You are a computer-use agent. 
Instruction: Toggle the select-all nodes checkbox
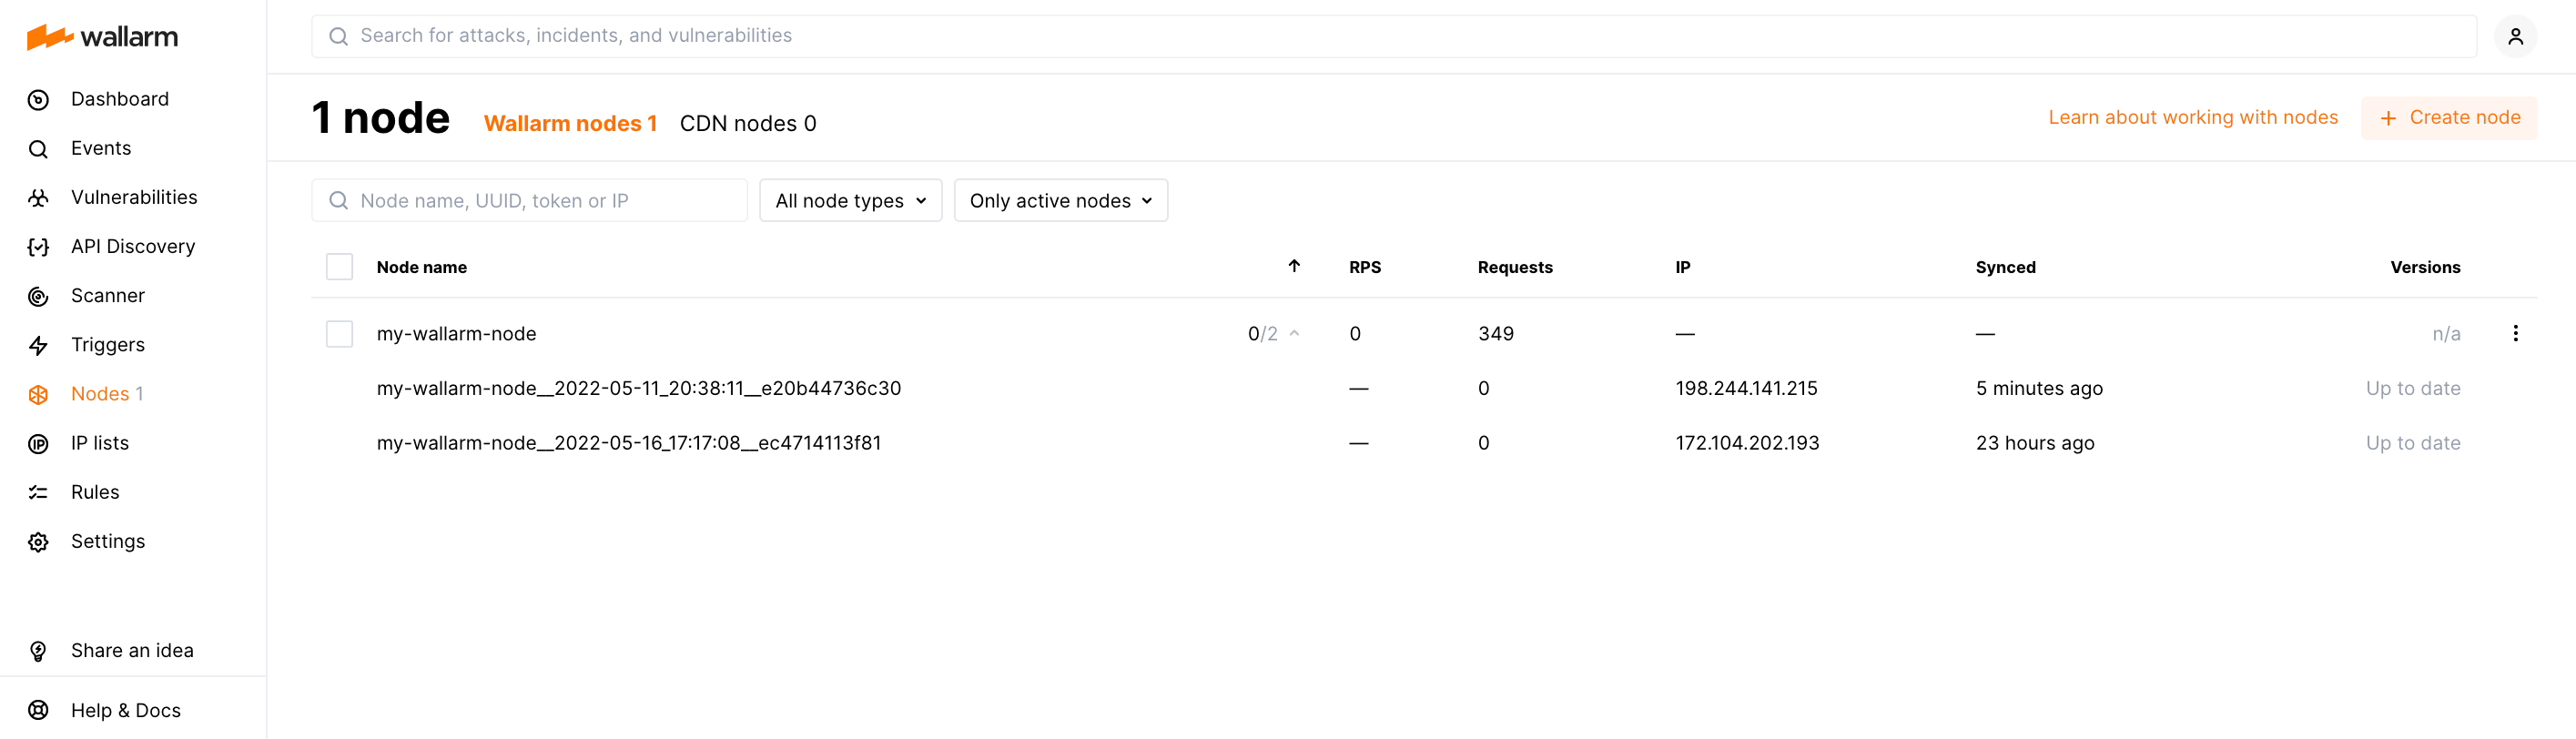pos(340,267)
